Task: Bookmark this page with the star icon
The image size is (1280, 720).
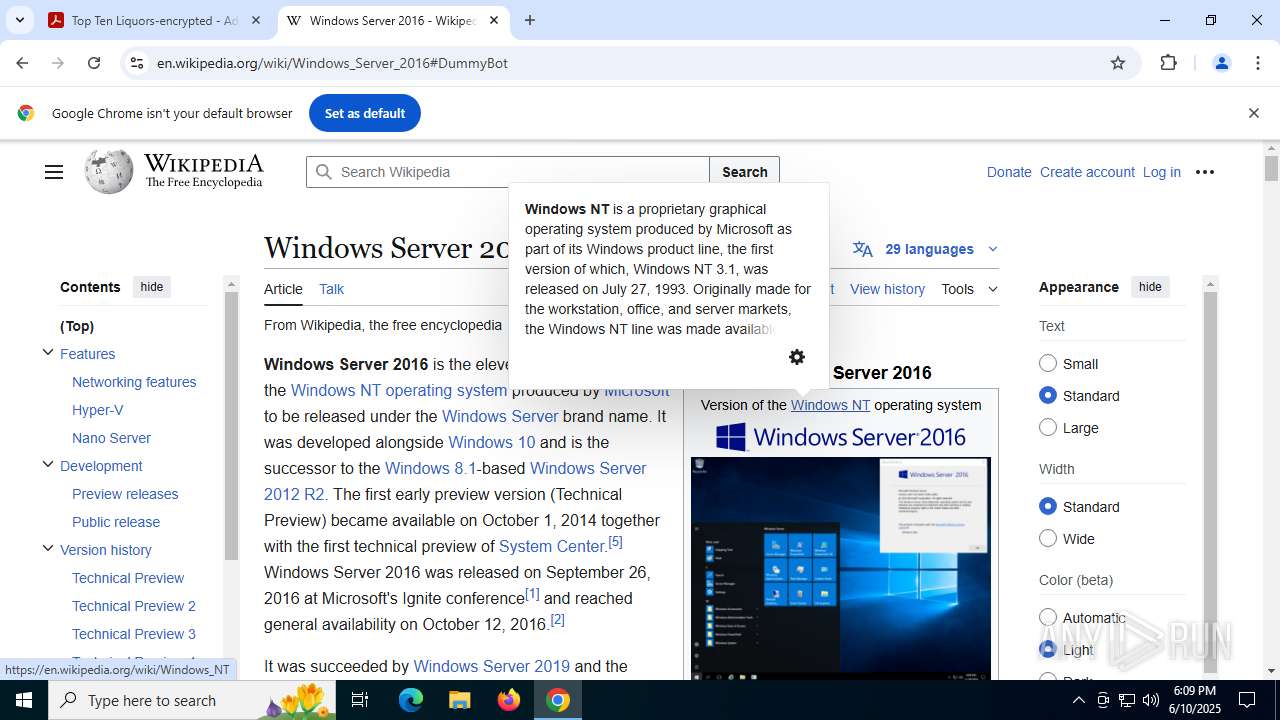Action: tap(1118, 63)
